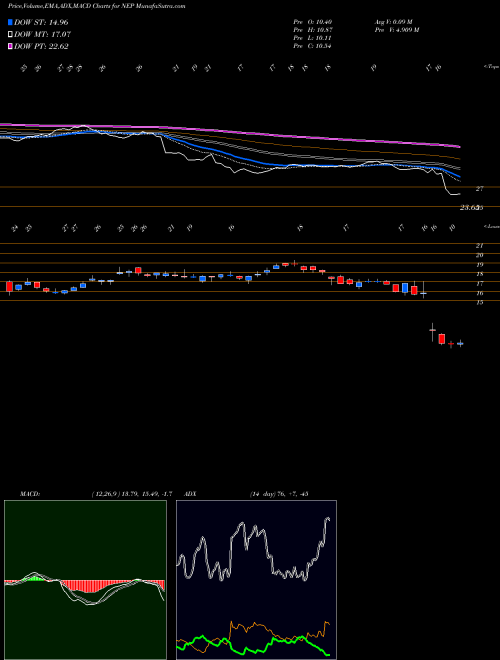Viewport: 500px width, 660px height.
Task: Click the 'Pre O: 10.40' open value
Action: click(313, 22)
